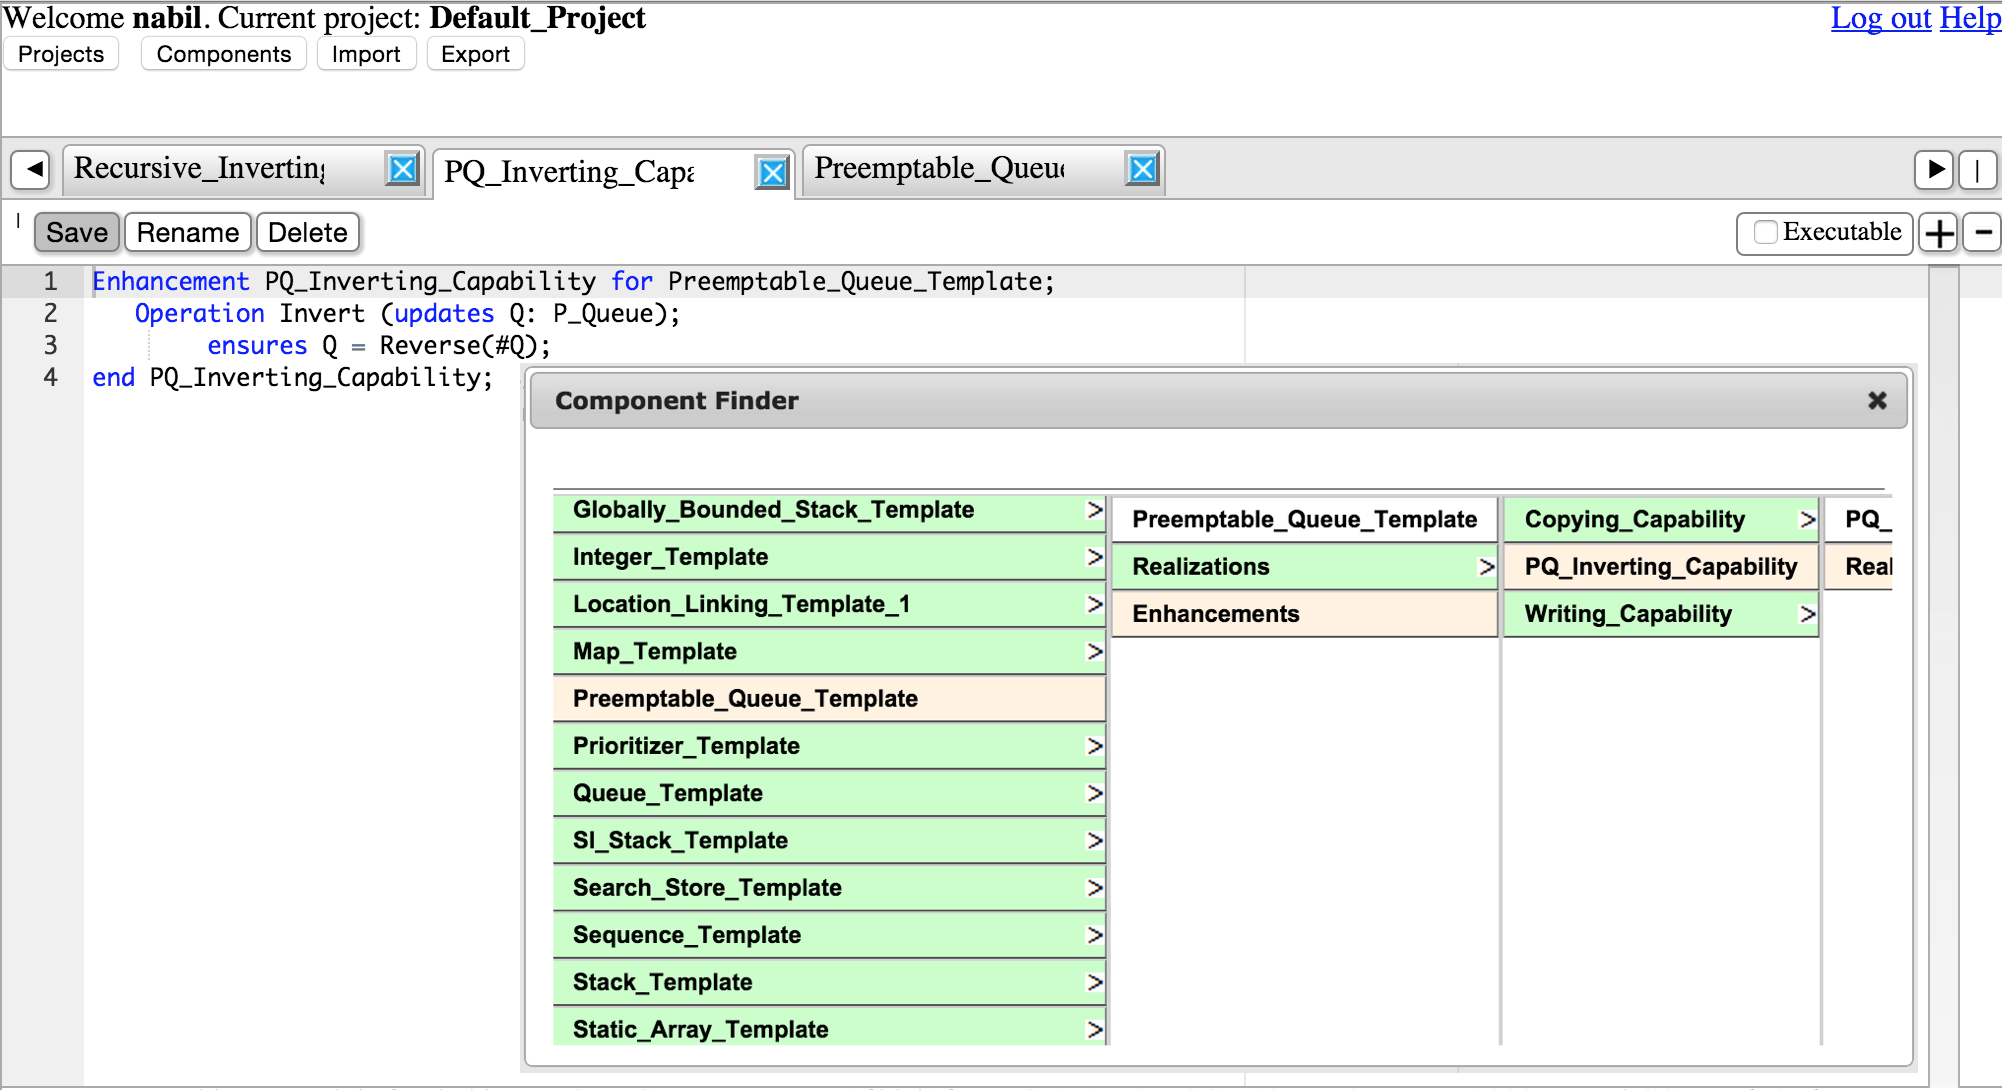
Task: Switch to the Recursive_Inverting tab
Action: tap(200, 169)
